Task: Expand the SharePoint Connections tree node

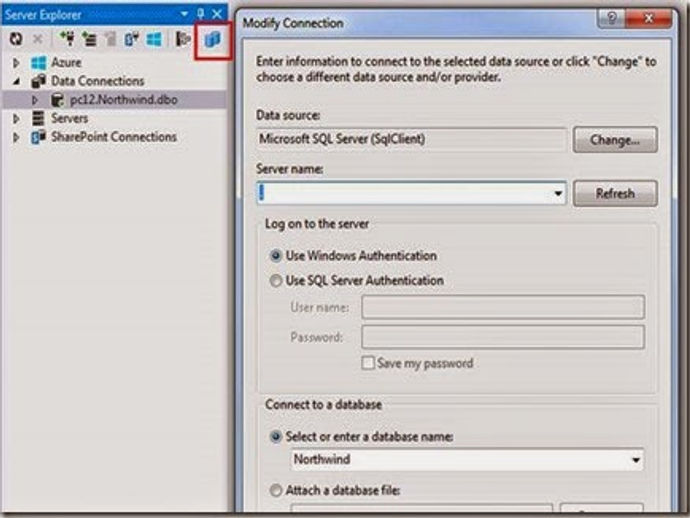Action: 16,137
